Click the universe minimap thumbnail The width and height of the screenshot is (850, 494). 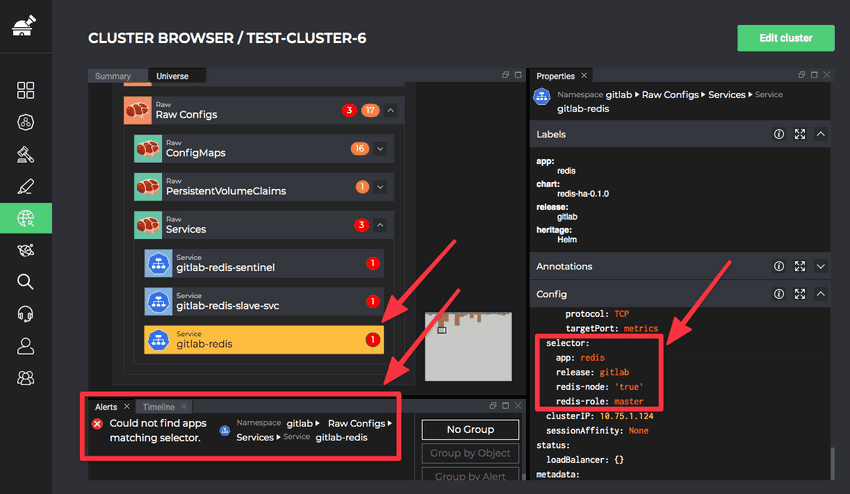pyautogui.click(x=468, y=347)
